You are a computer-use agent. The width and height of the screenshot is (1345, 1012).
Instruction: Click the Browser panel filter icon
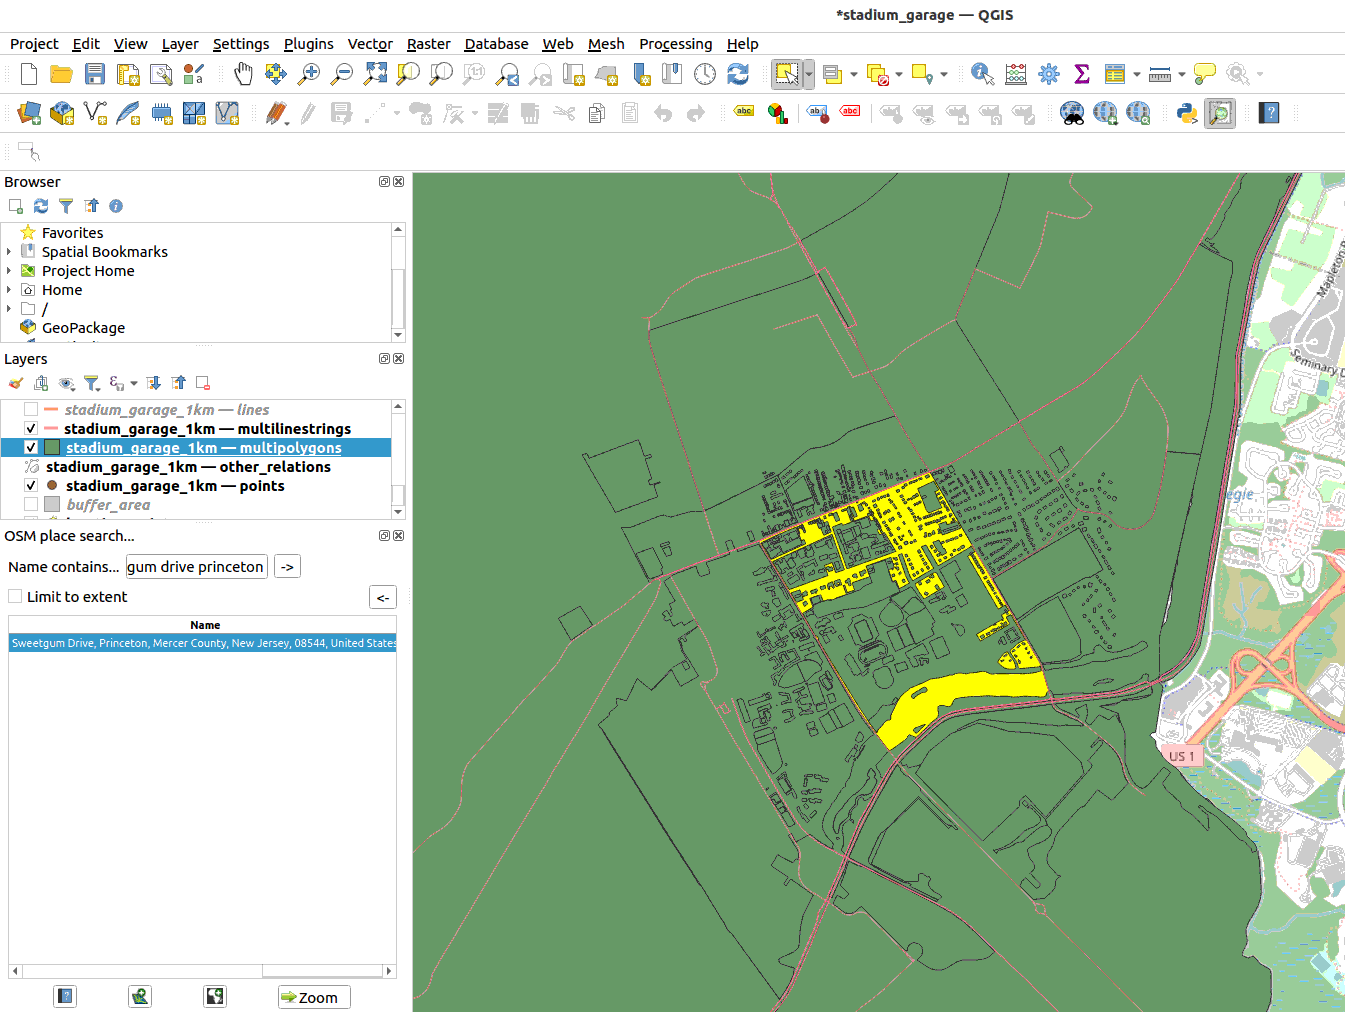[66, 206]
